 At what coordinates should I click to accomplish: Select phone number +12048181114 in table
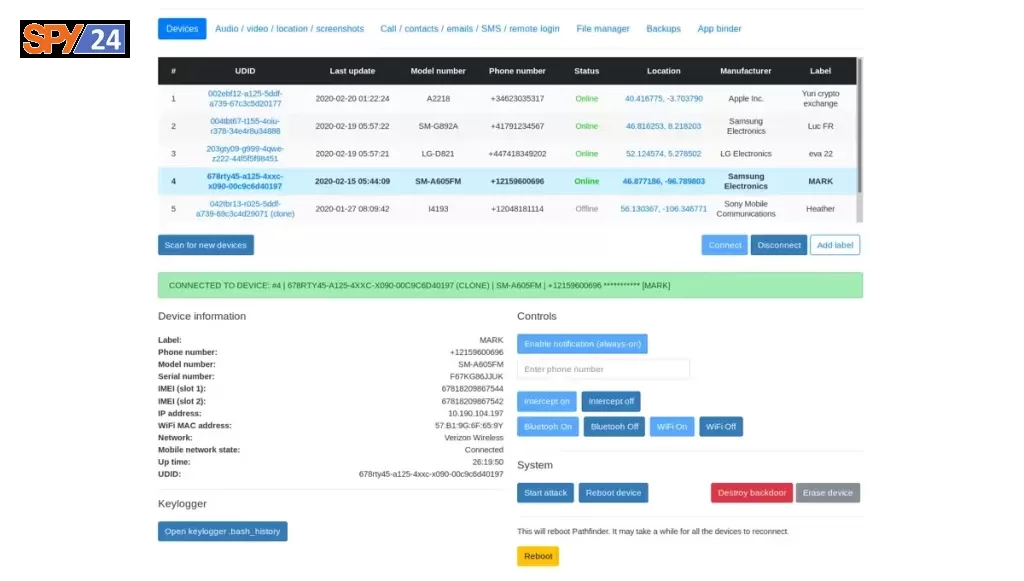pos(517,208)
